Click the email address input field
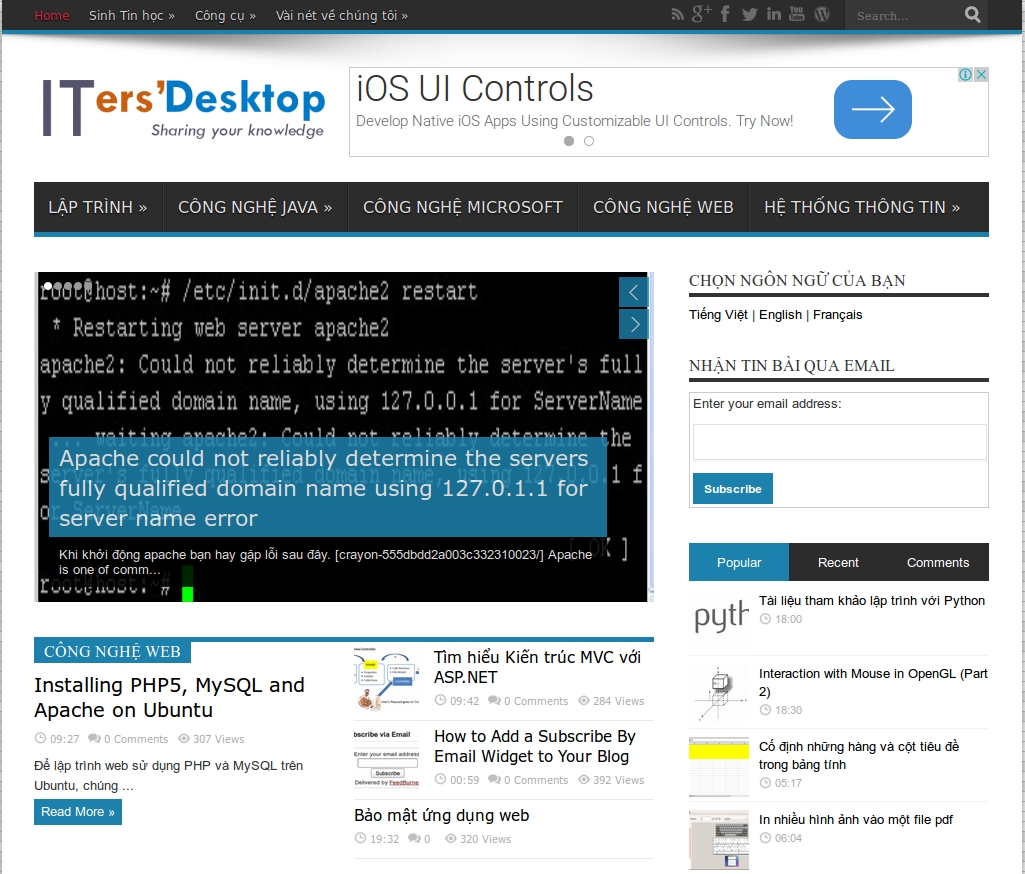 click(839, 442)
